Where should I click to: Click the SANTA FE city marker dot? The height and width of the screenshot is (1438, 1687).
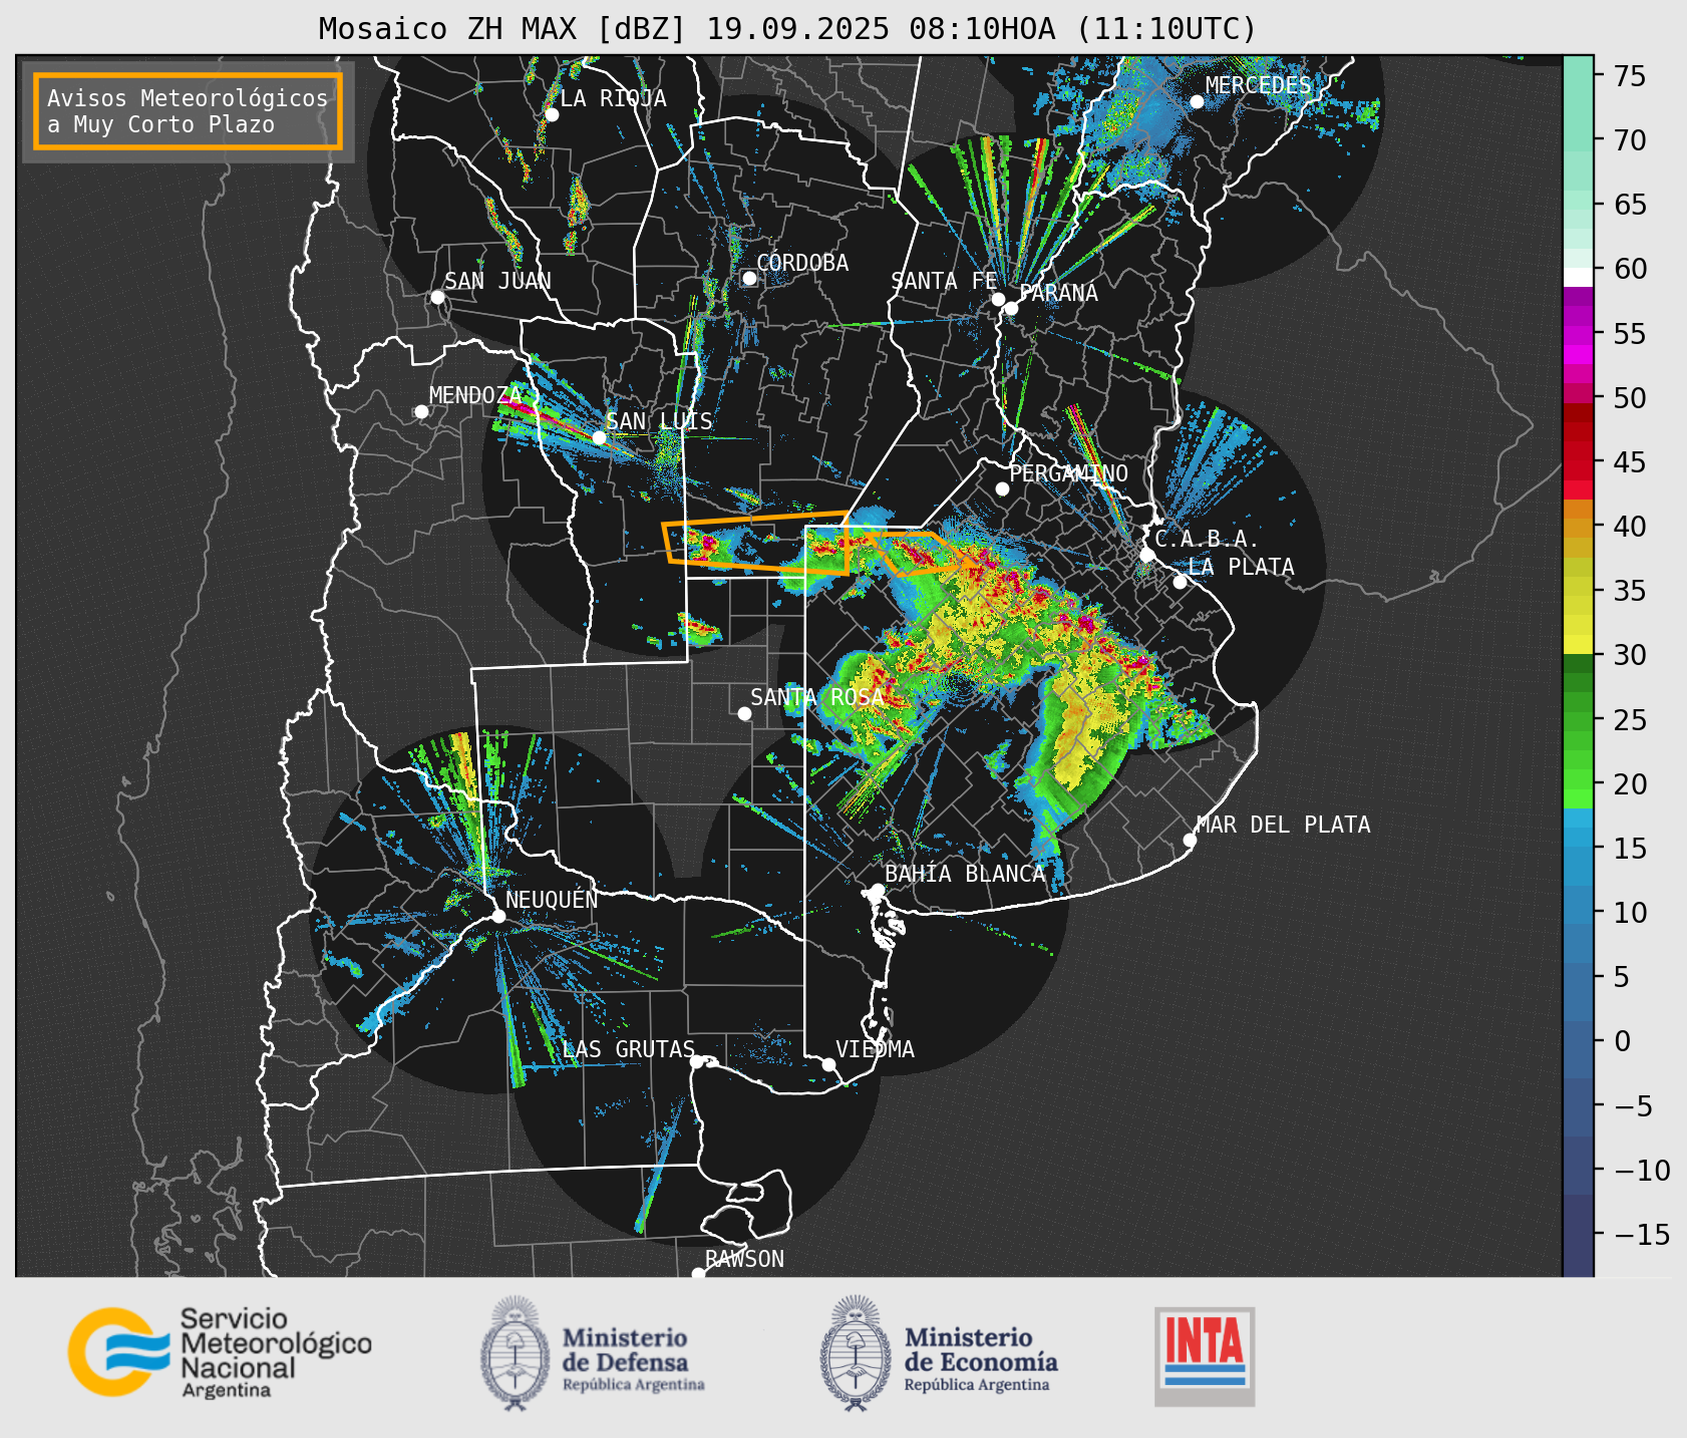(998, 299)
